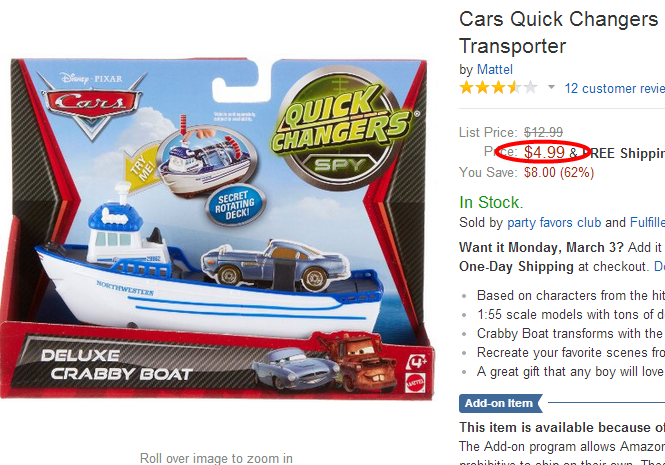Click the Deluxe Crabby Boat product image
Image resolution: width=665 pixels, height=465 pixels.
coord(217,230)
